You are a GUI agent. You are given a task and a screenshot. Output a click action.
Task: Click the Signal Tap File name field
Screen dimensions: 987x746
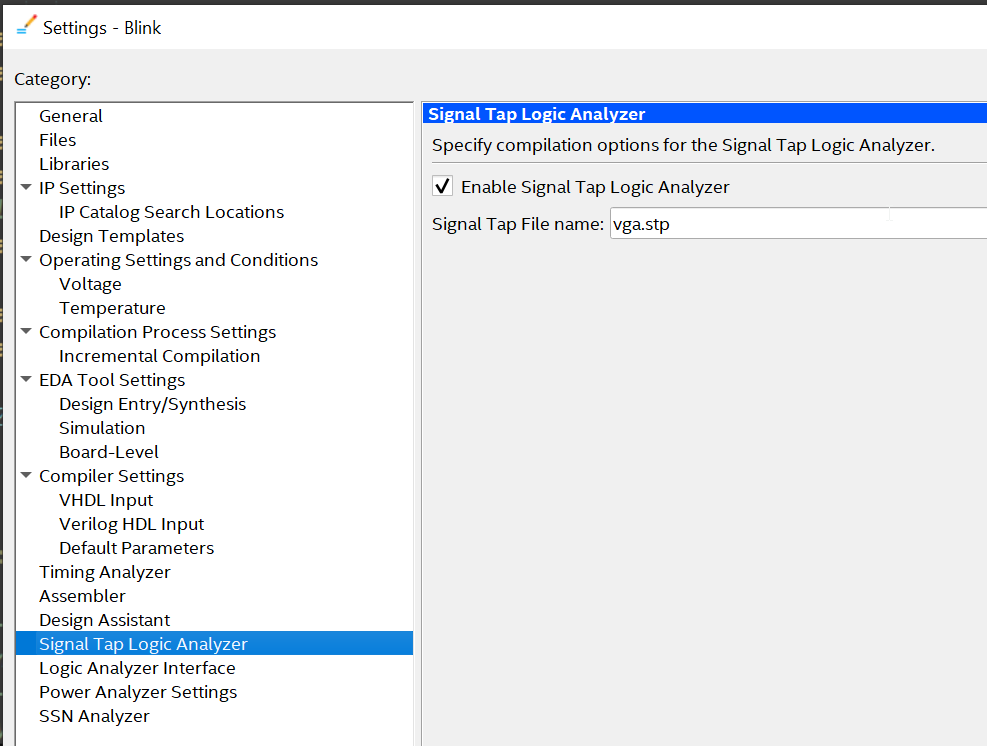[797, 224]
